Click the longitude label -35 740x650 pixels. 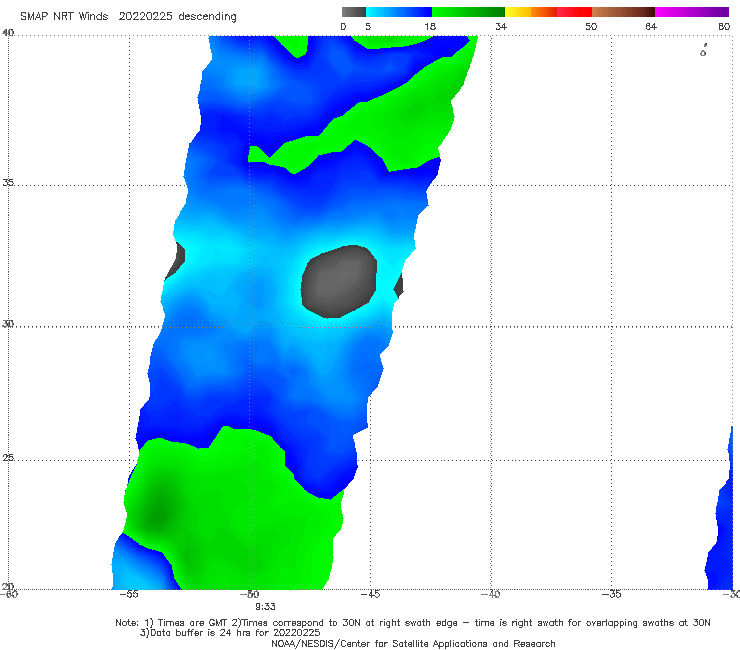click(x=611, y=594)
